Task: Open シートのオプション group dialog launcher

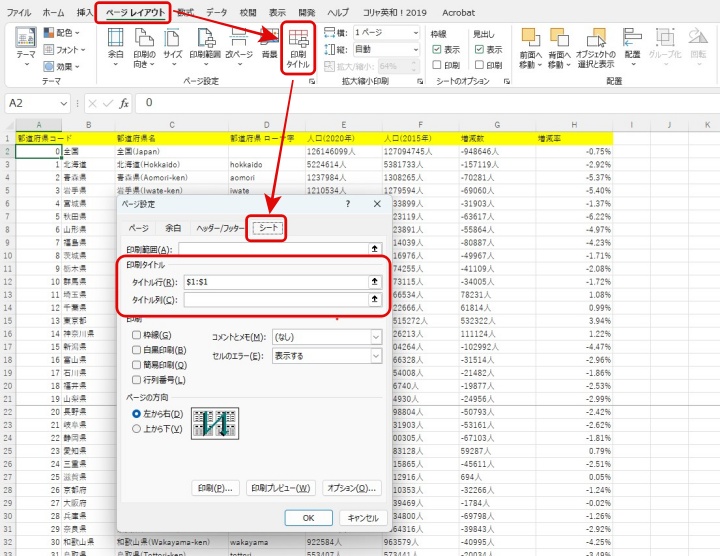Action: point(506,81)
